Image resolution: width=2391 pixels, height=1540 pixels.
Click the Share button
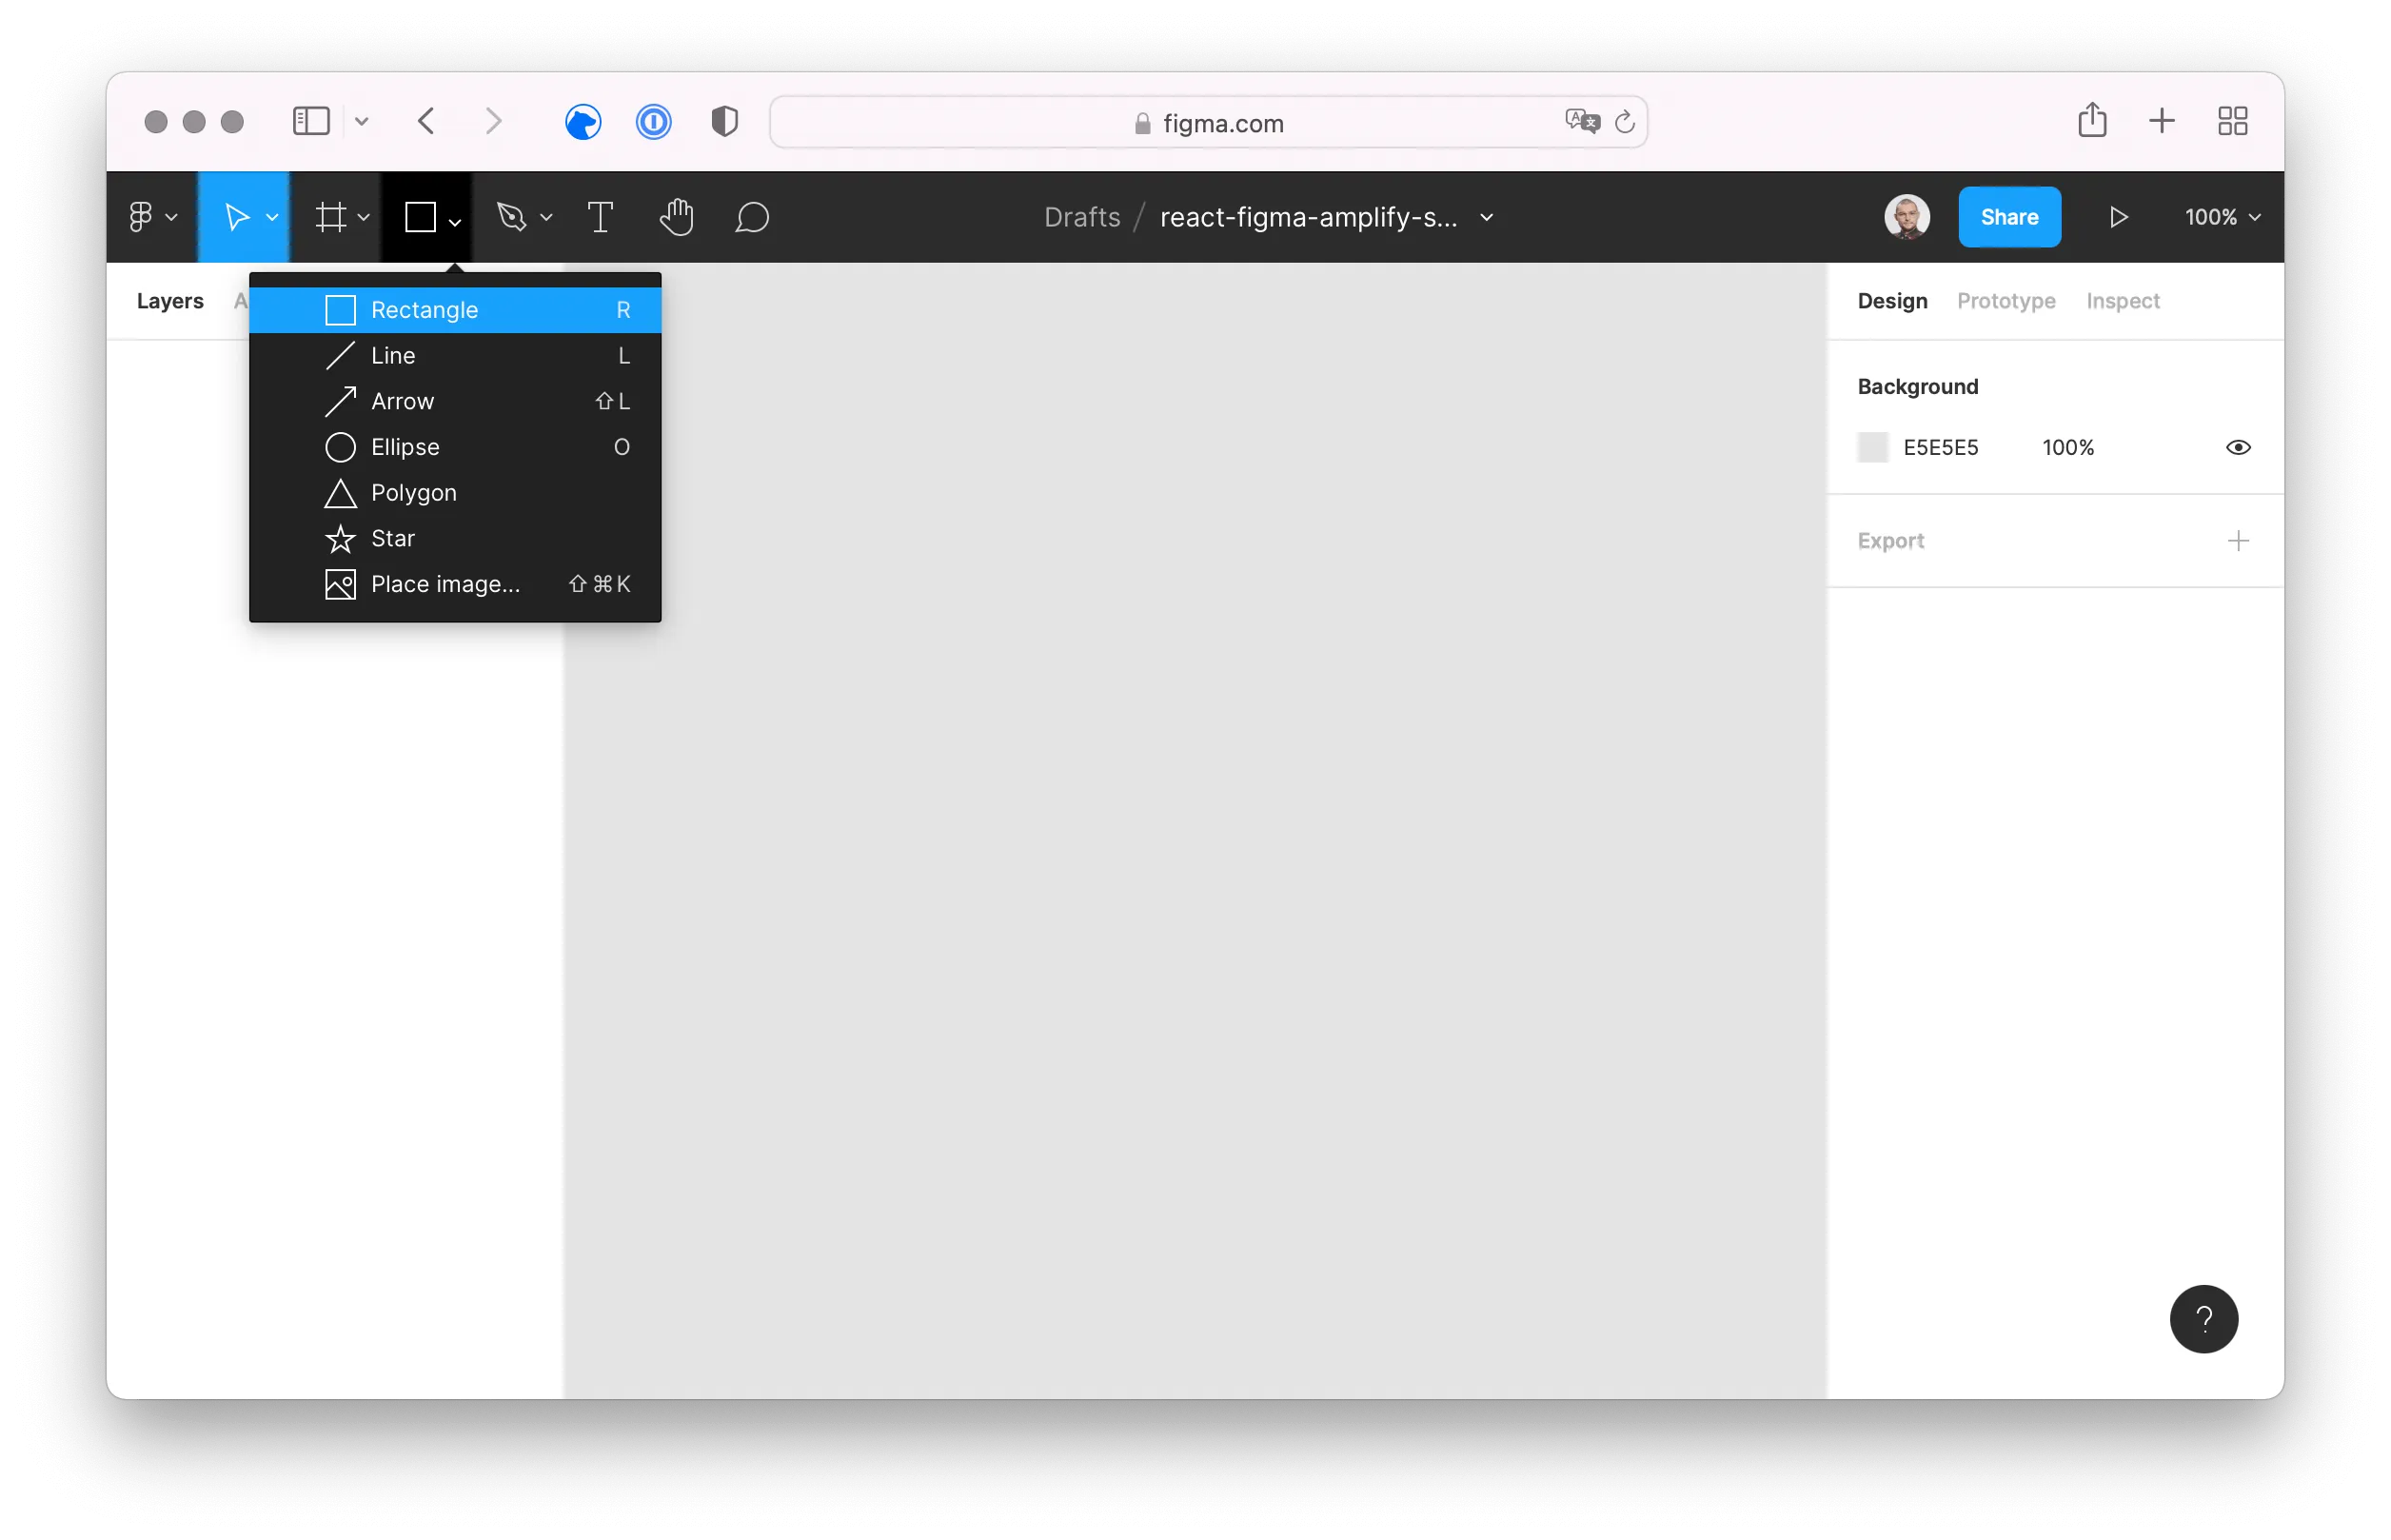(2009, 217)
